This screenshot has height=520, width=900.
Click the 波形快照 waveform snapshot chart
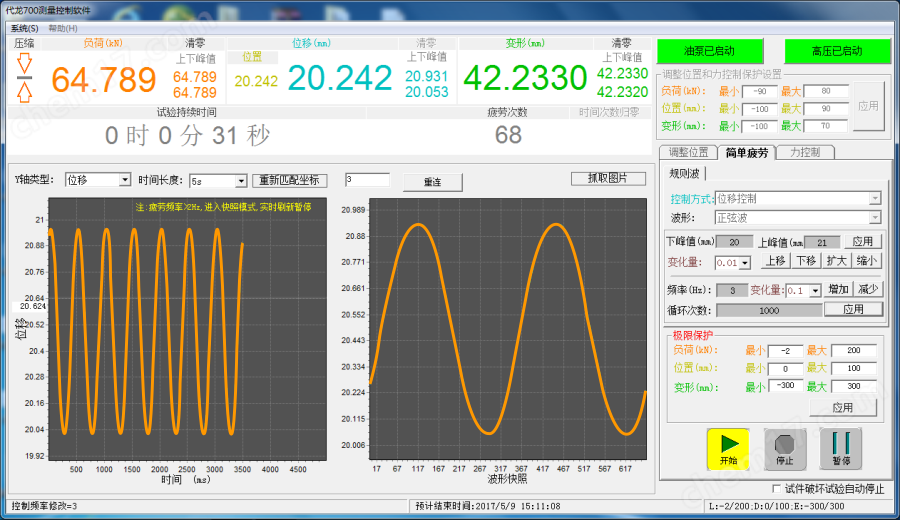[508, 329]
